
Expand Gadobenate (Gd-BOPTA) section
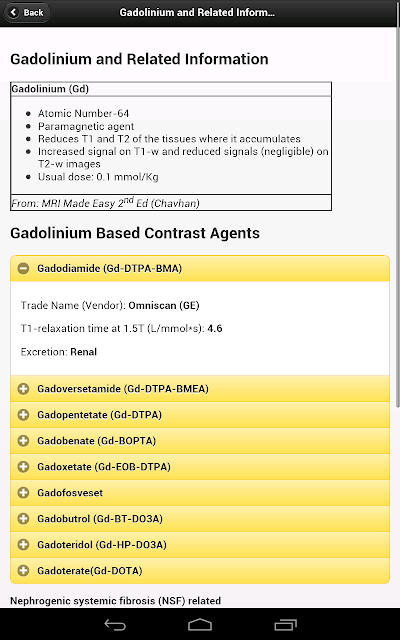tap(200, 441)
